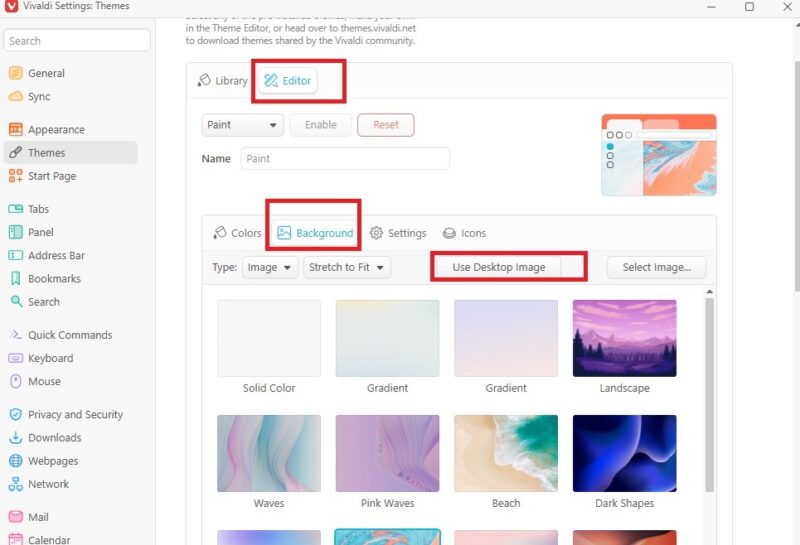Select the Dark Shapes background thumbnail
Image resolution: width=800 pixels, height=545 pixels.
[x=624, y=453]
